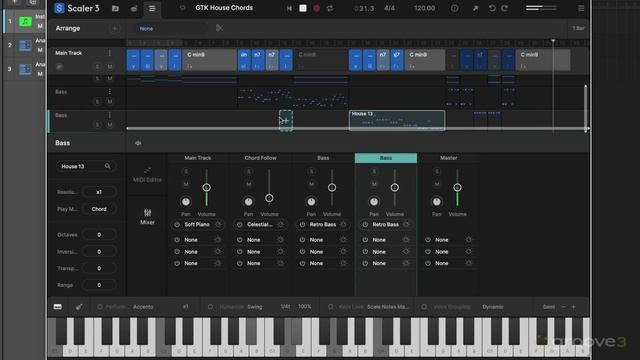Viewport: 640px width, 360px height.
Task: Select the highlighted Bass mixer channel header
Action: (x=386, y=158)
